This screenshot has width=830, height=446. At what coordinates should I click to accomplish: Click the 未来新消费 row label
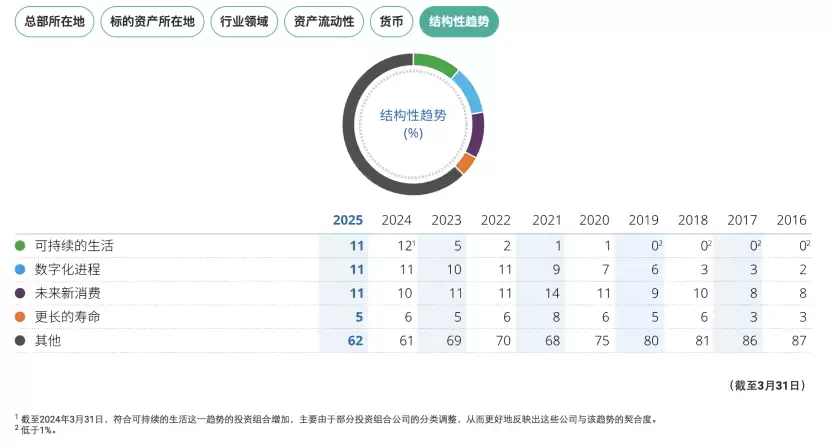pos(67,293)
